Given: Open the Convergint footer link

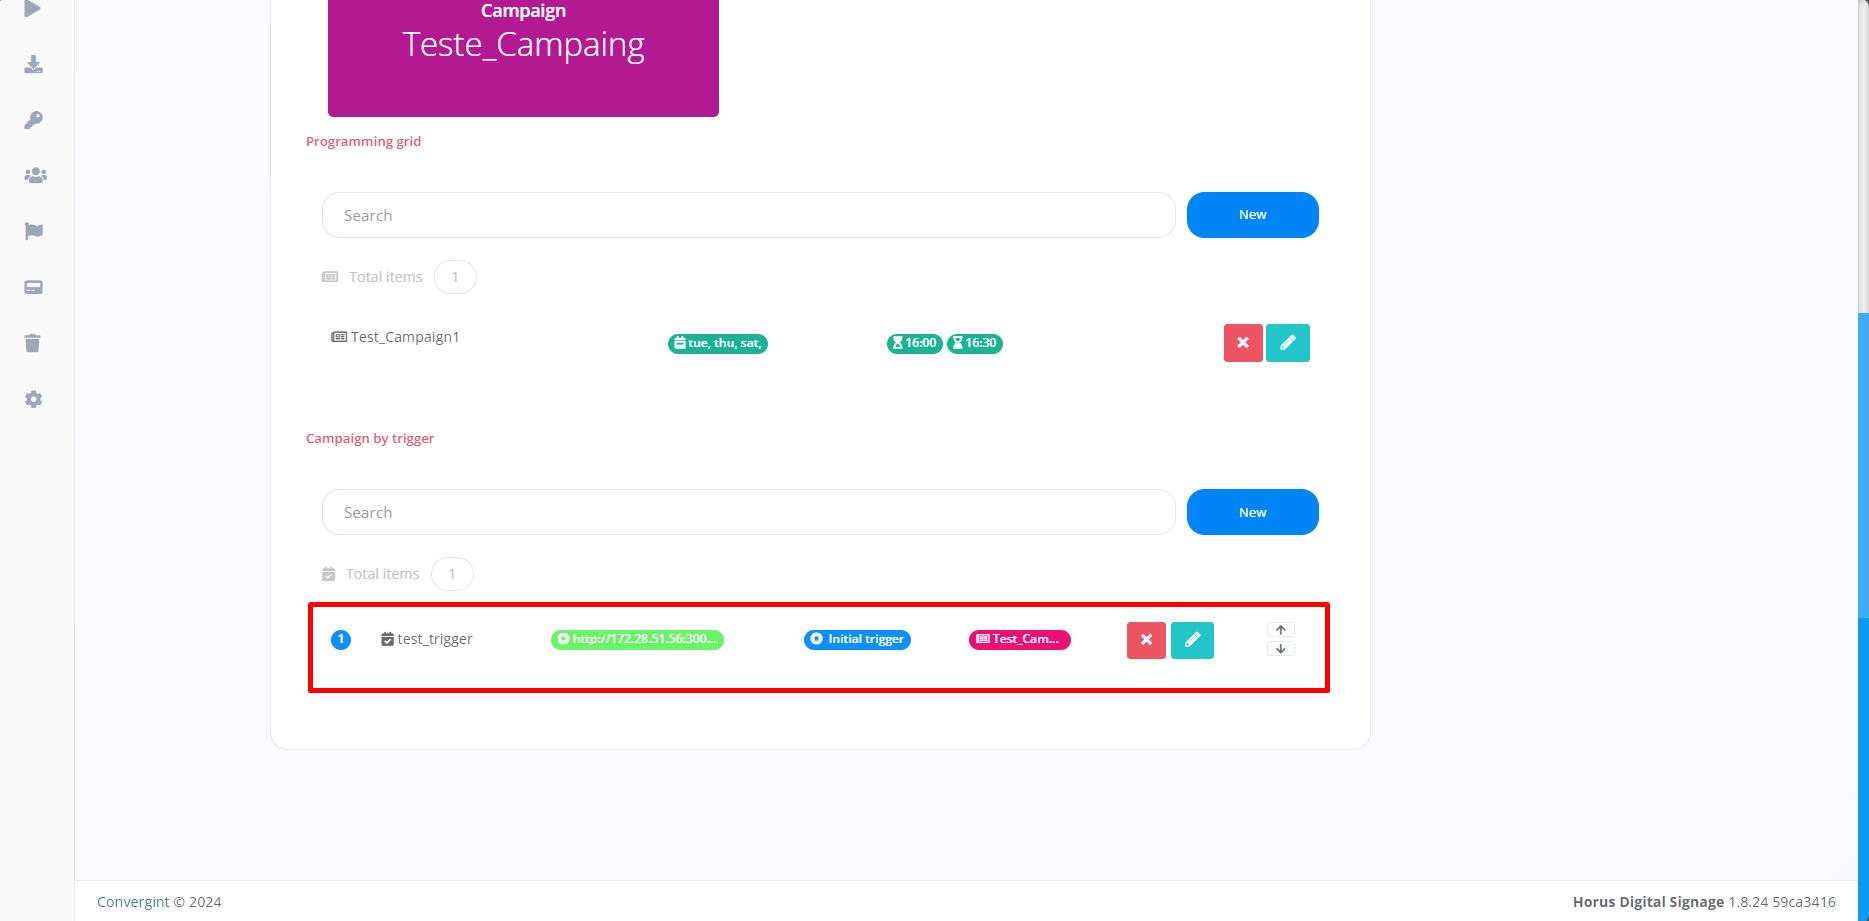Looking at the screenshot, I should tap(133, 902).
